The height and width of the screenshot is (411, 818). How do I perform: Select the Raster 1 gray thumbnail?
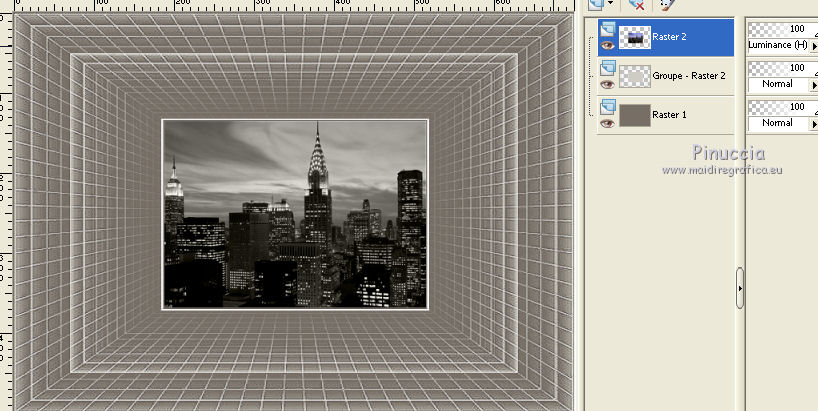pos(635,115)
